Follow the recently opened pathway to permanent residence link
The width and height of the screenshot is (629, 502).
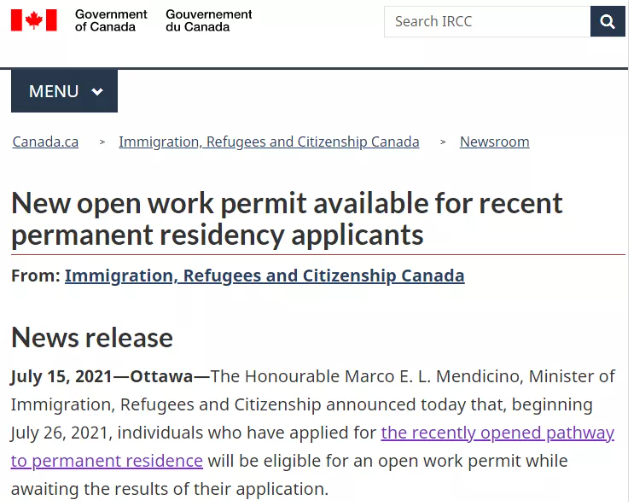497,433
